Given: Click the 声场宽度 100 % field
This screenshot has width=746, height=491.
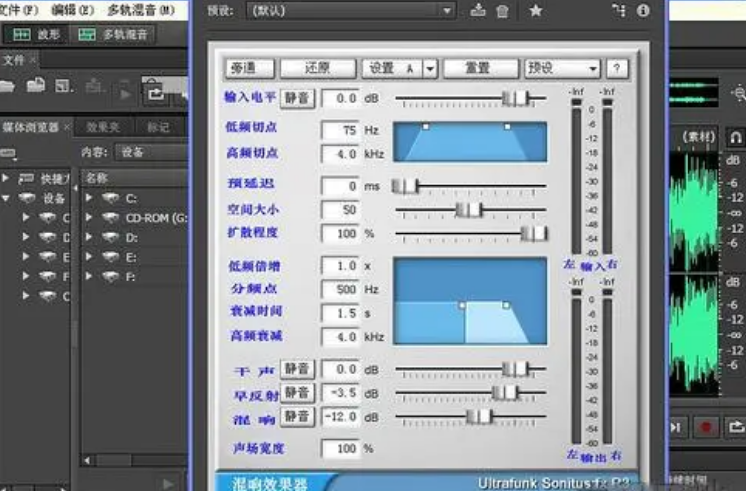Looking at the screenshot, I should tap(340, 448).
